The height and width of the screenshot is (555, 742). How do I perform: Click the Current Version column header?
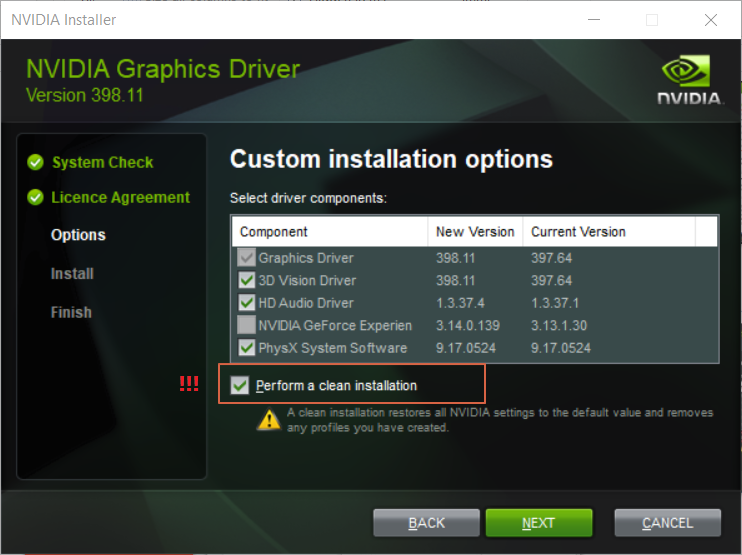click(578, 232)
